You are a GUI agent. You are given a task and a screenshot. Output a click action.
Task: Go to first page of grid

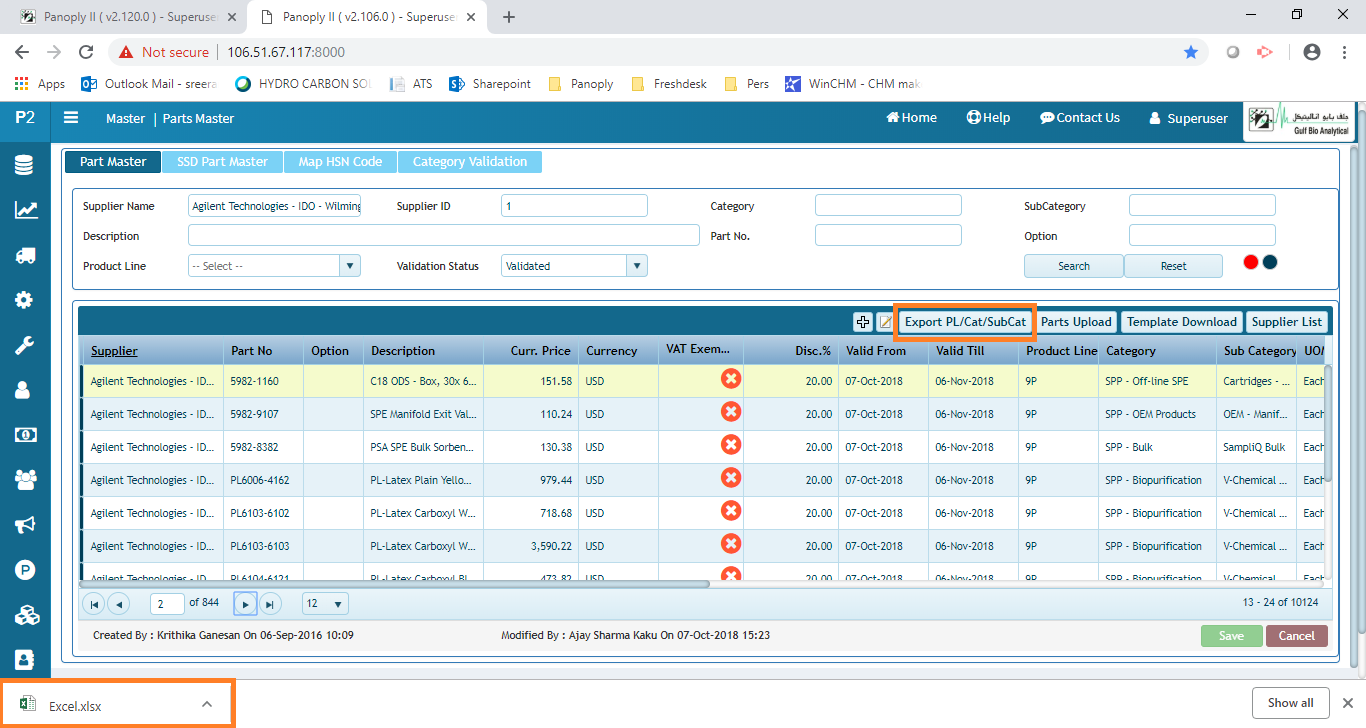[x=93, y=604]
